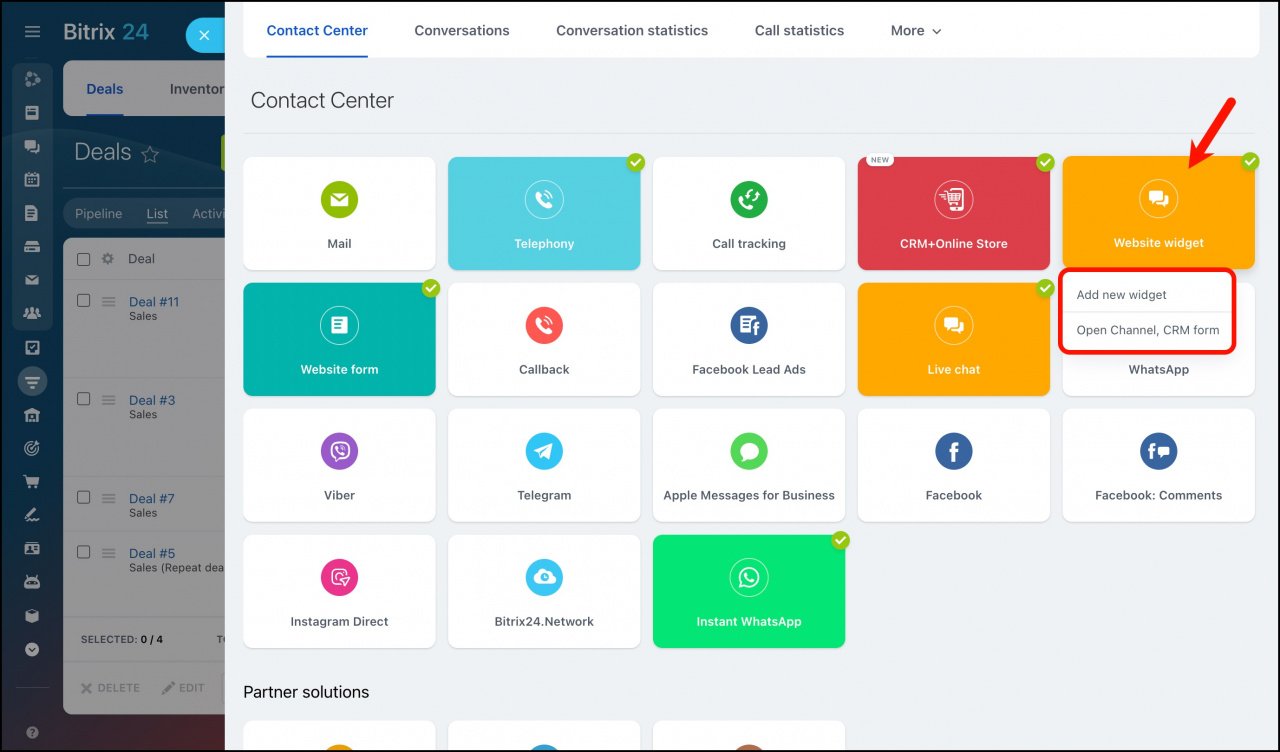The width and height of the screenshot is (1280, 752).
Task: Open the Instant WhatsApp tile
Action: click(749, 591)
